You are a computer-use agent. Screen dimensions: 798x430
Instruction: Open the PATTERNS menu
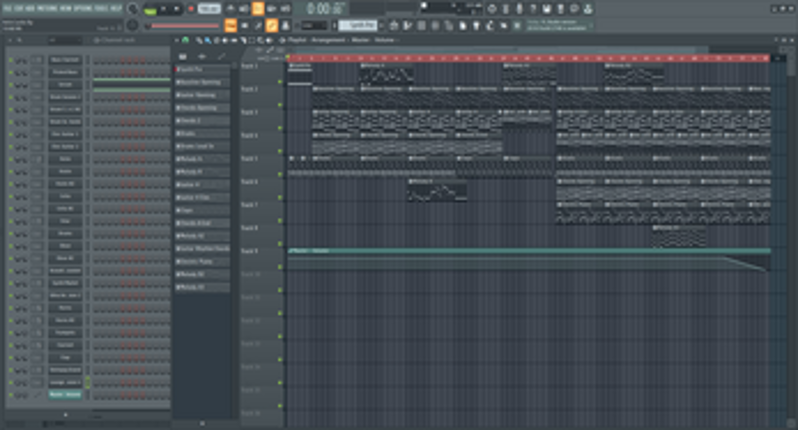47,9
